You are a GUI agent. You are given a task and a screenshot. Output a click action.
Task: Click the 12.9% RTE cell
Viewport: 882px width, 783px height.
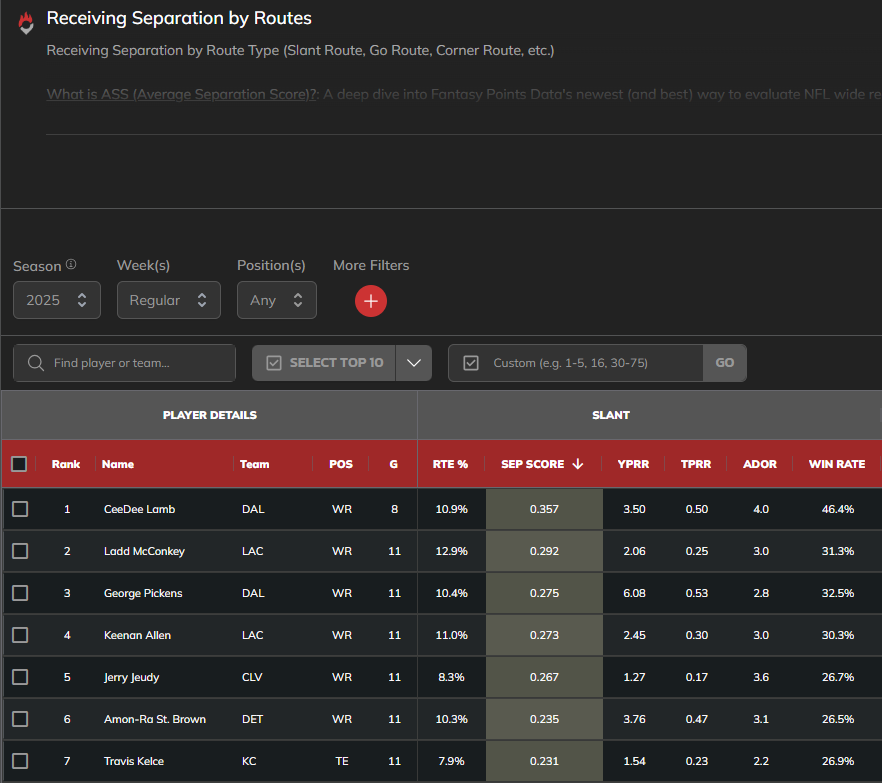tap(451, 551)
